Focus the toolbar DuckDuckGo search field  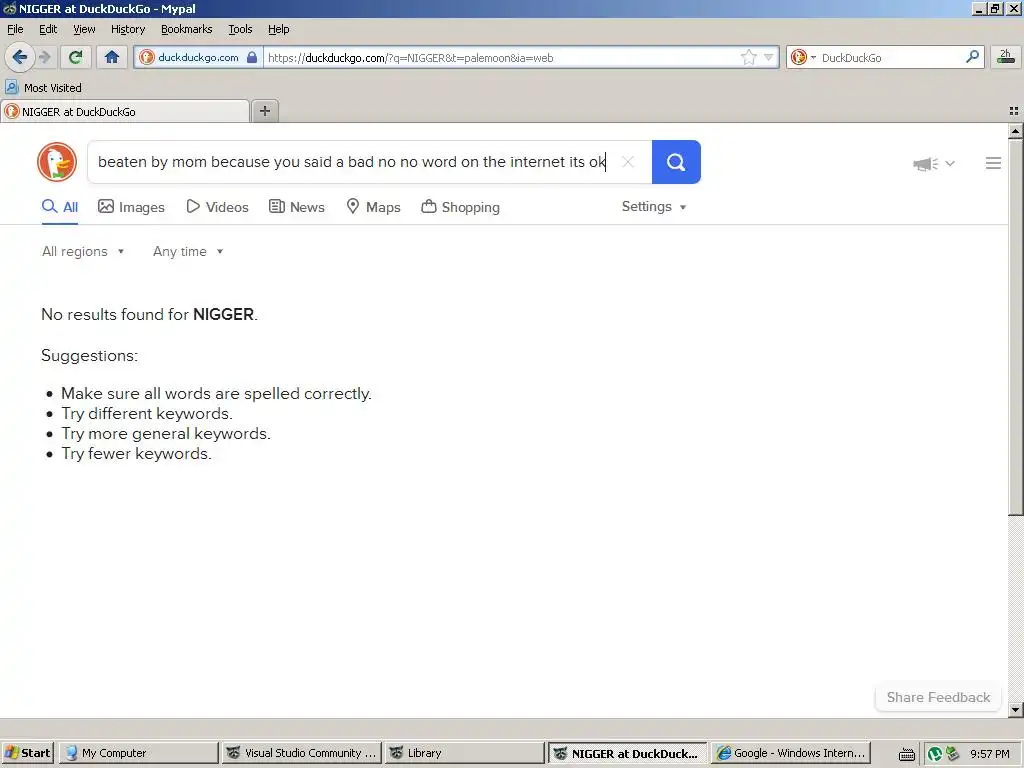(x=891, y=57)
